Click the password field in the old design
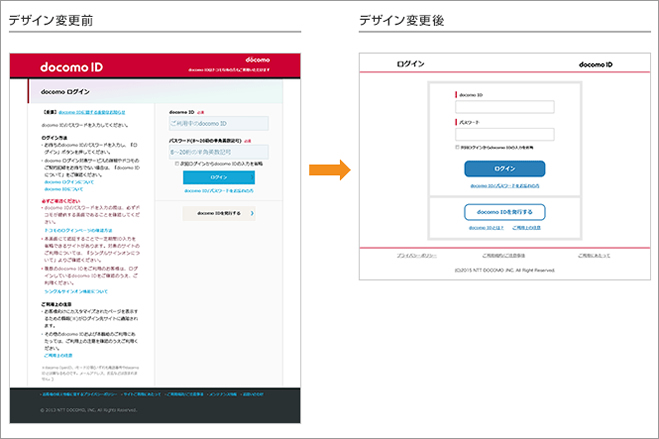Viewport: 659px width, 439px height. pyautogui.click(x=219, y=152)
